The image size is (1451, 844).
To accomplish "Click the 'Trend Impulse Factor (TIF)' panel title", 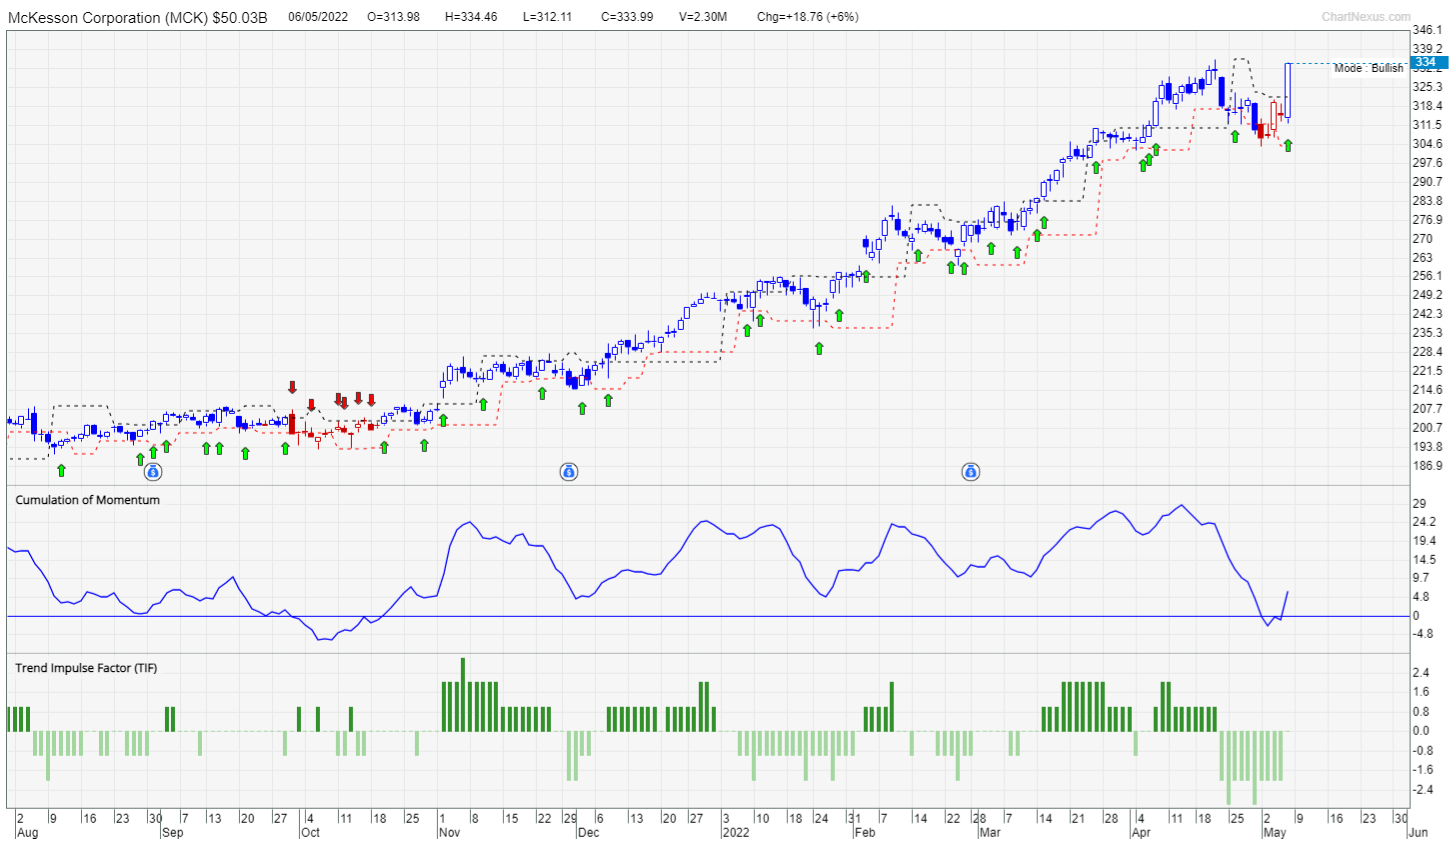I will [86, 668].
